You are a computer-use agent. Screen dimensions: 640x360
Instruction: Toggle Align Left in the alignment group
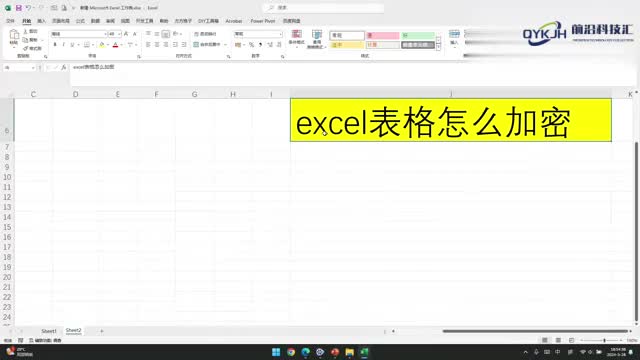148,44
